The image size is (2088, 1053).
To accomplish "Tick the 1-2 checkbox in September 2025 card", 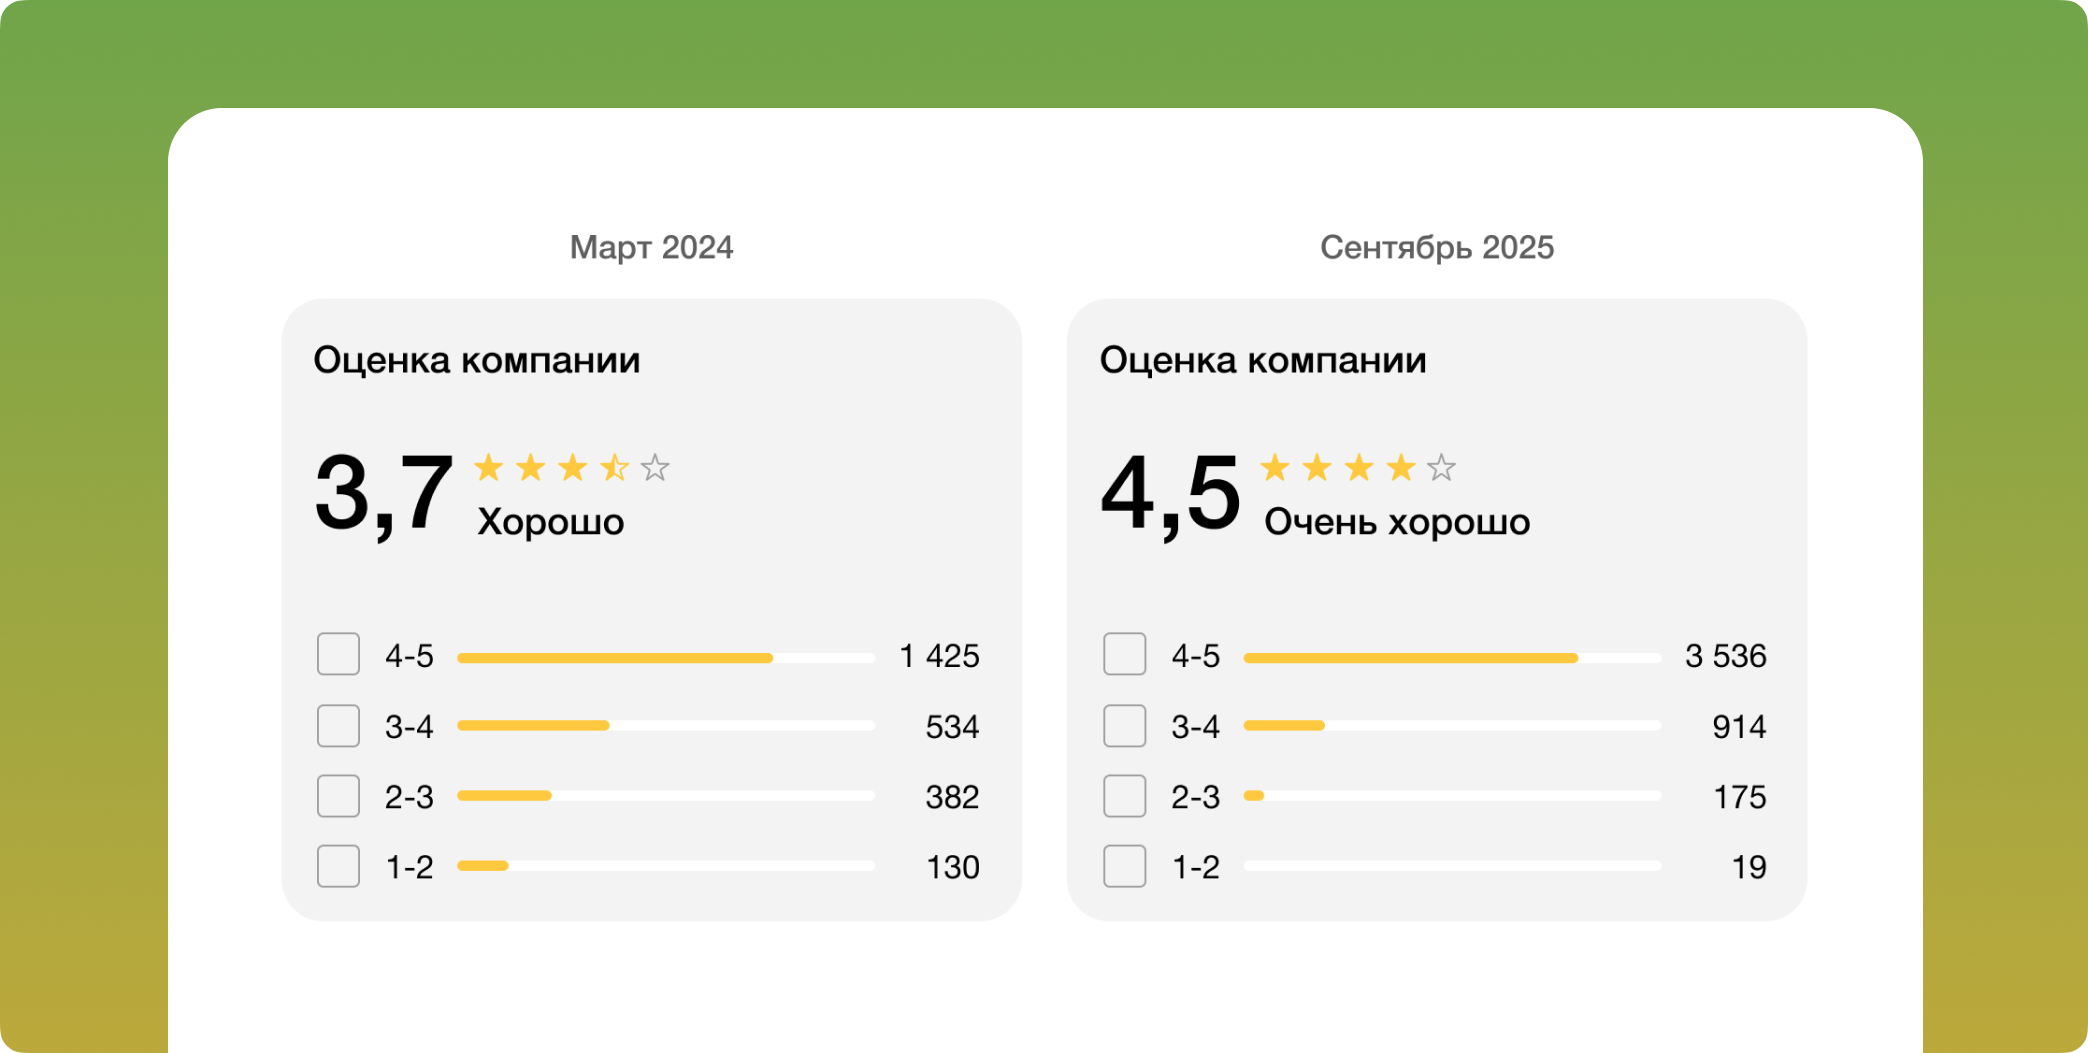I will [x=1124, y=866].
